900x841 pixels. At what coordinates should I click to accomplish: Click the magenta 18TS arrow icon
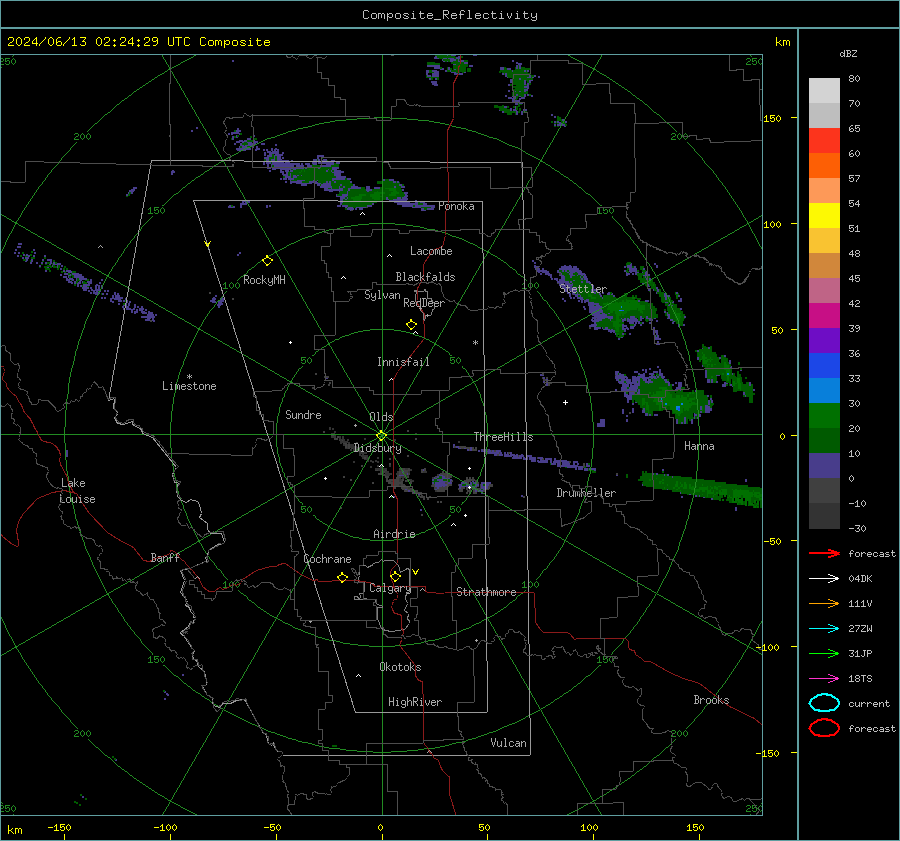824,679
